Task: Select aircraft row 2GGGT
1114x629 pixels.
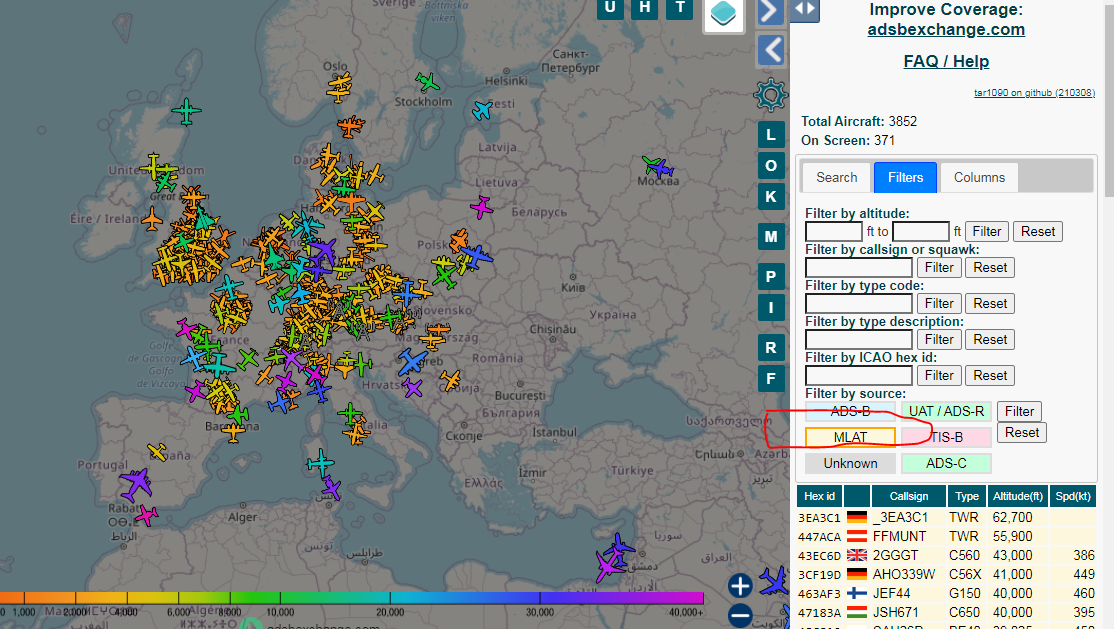Action: click(946, 555)
